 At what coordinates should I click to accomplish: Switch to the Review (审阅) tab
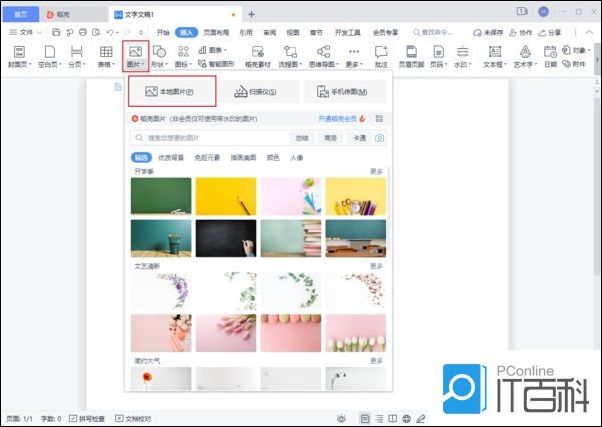(270, 32)
